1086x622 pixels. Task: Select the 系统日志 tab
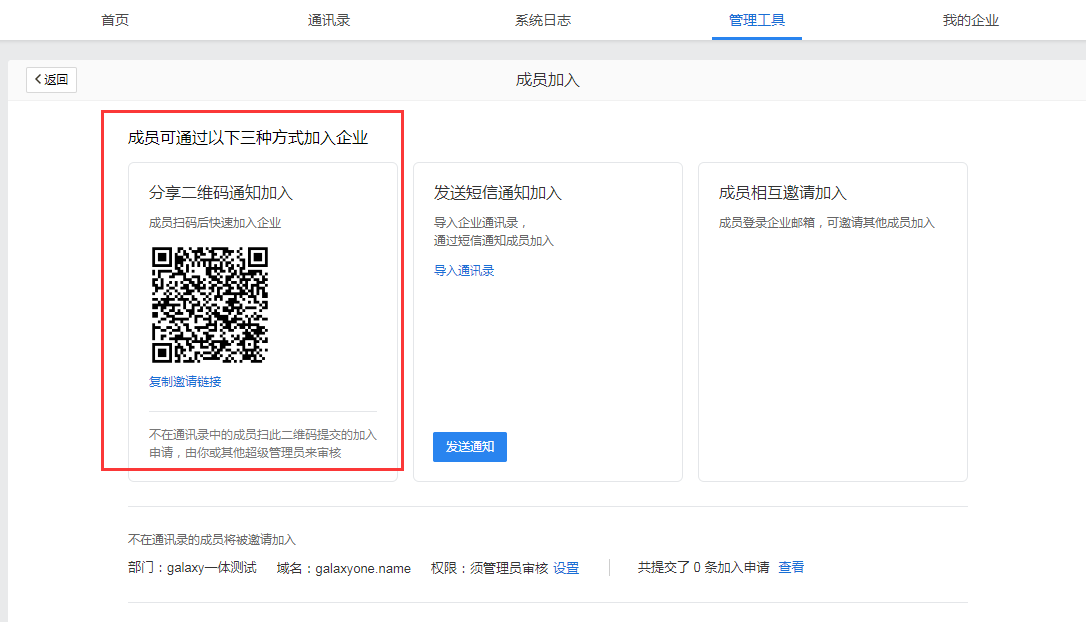[x=543, y=19]
